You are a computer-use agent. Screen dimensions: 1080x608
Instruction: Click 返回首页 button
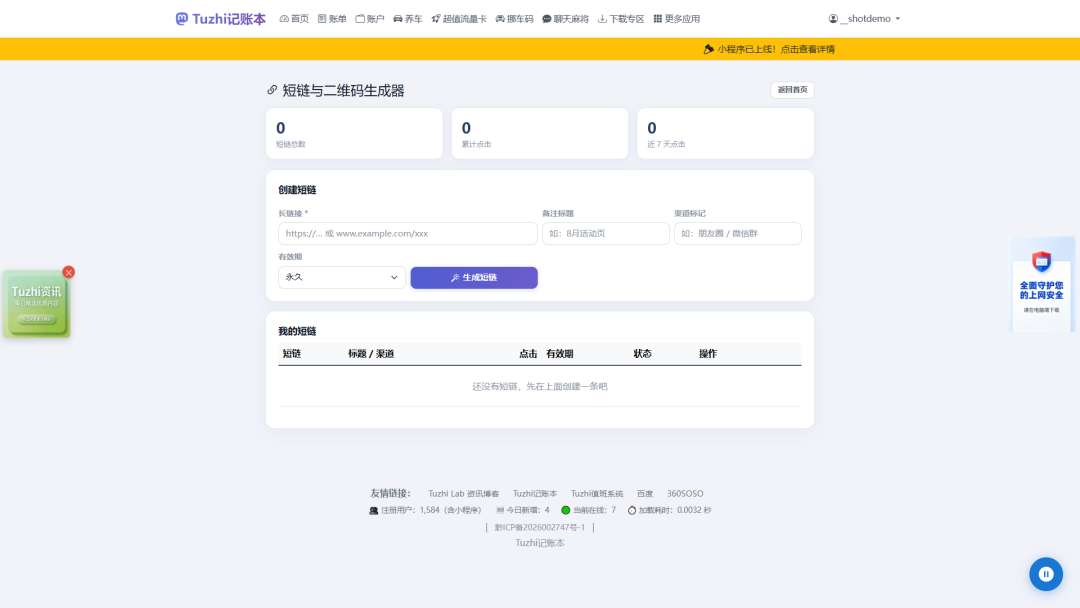pyautogui.click(x=792, y=90)
